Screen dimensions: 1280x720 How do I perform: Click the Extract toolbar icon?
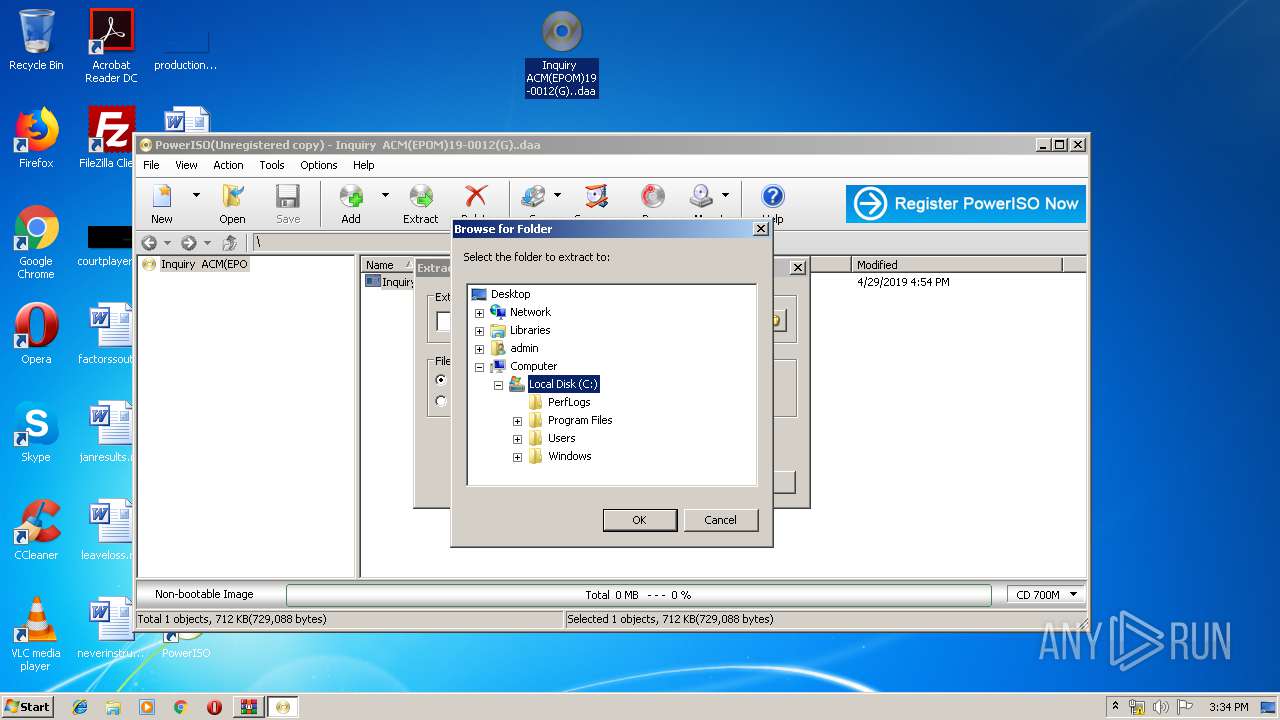[x=421, y=204]
